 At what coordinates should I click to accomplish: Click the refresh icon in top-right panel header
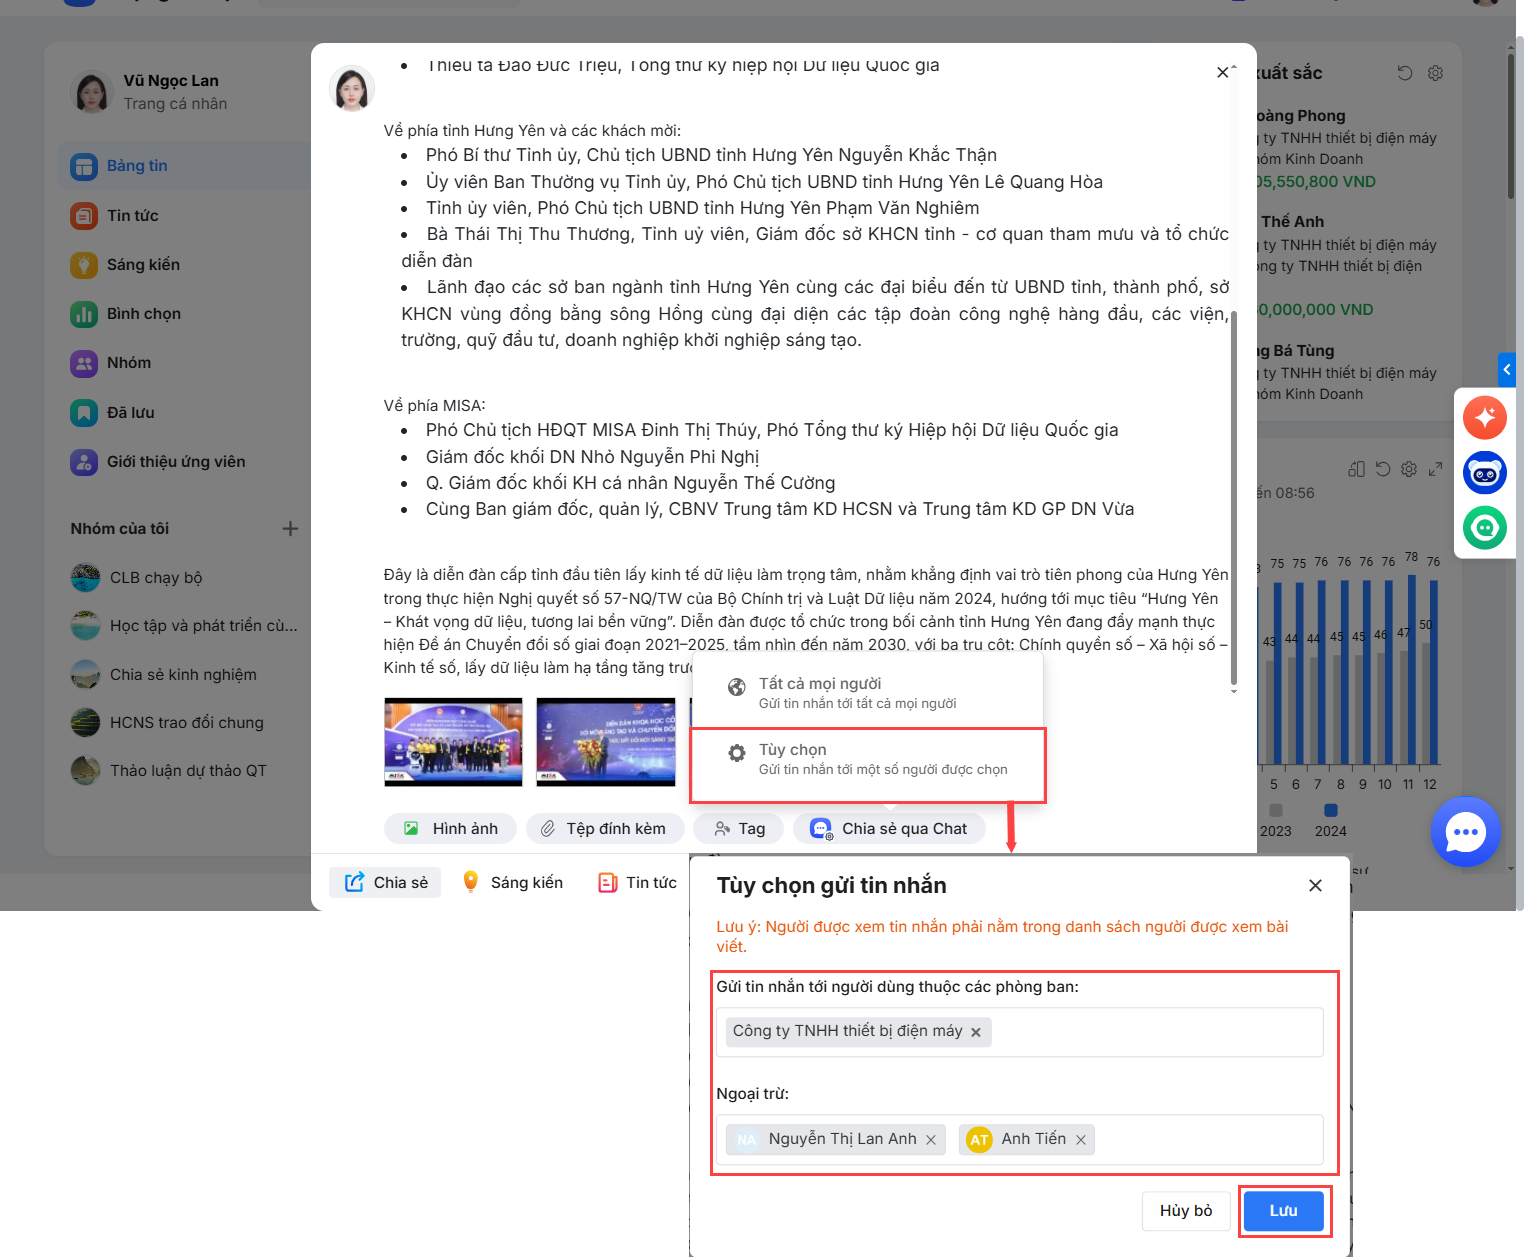(x=1405, y=73)
